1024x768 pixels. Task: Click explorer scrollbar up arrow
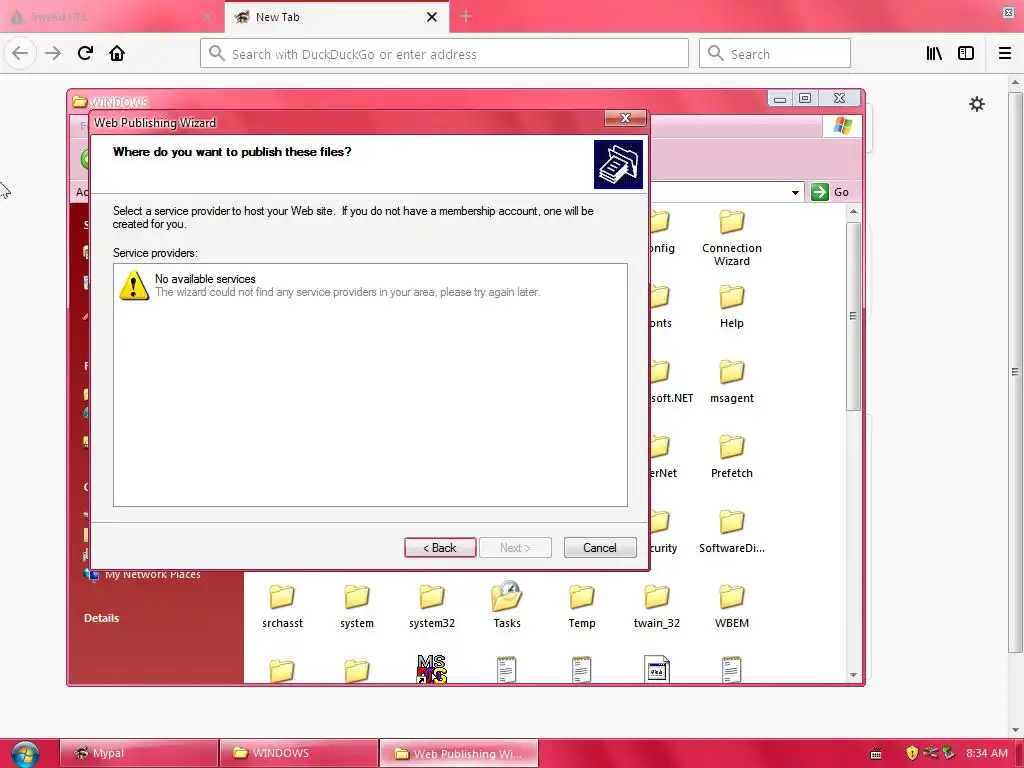(853, 212)
